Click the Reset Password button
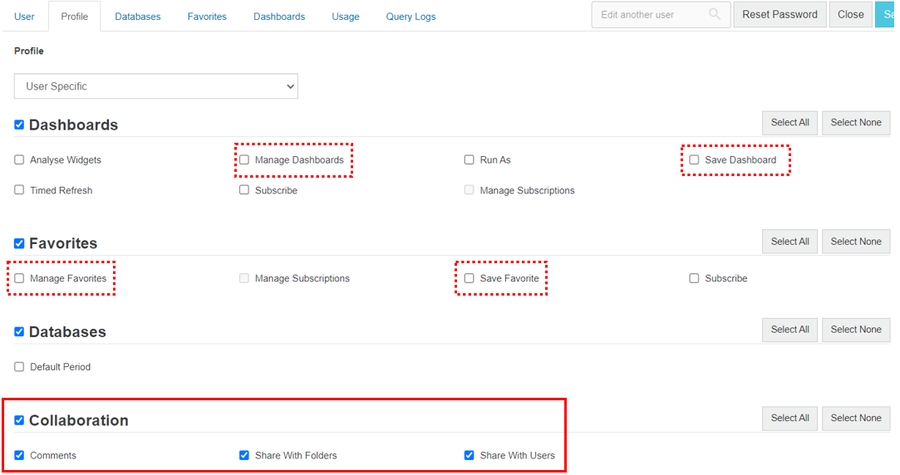Image resolution: width=900 pixels, height=475 pixels. click(779, 15)
